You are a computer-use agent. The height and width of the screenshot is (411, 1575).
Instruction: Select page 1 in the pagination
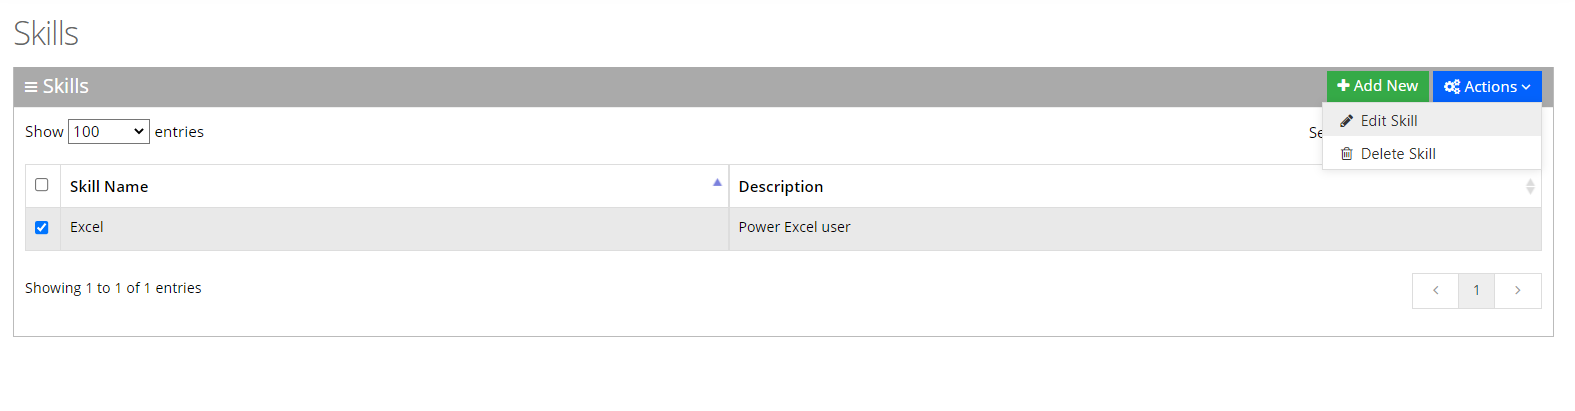click(x=1476, y=291)
